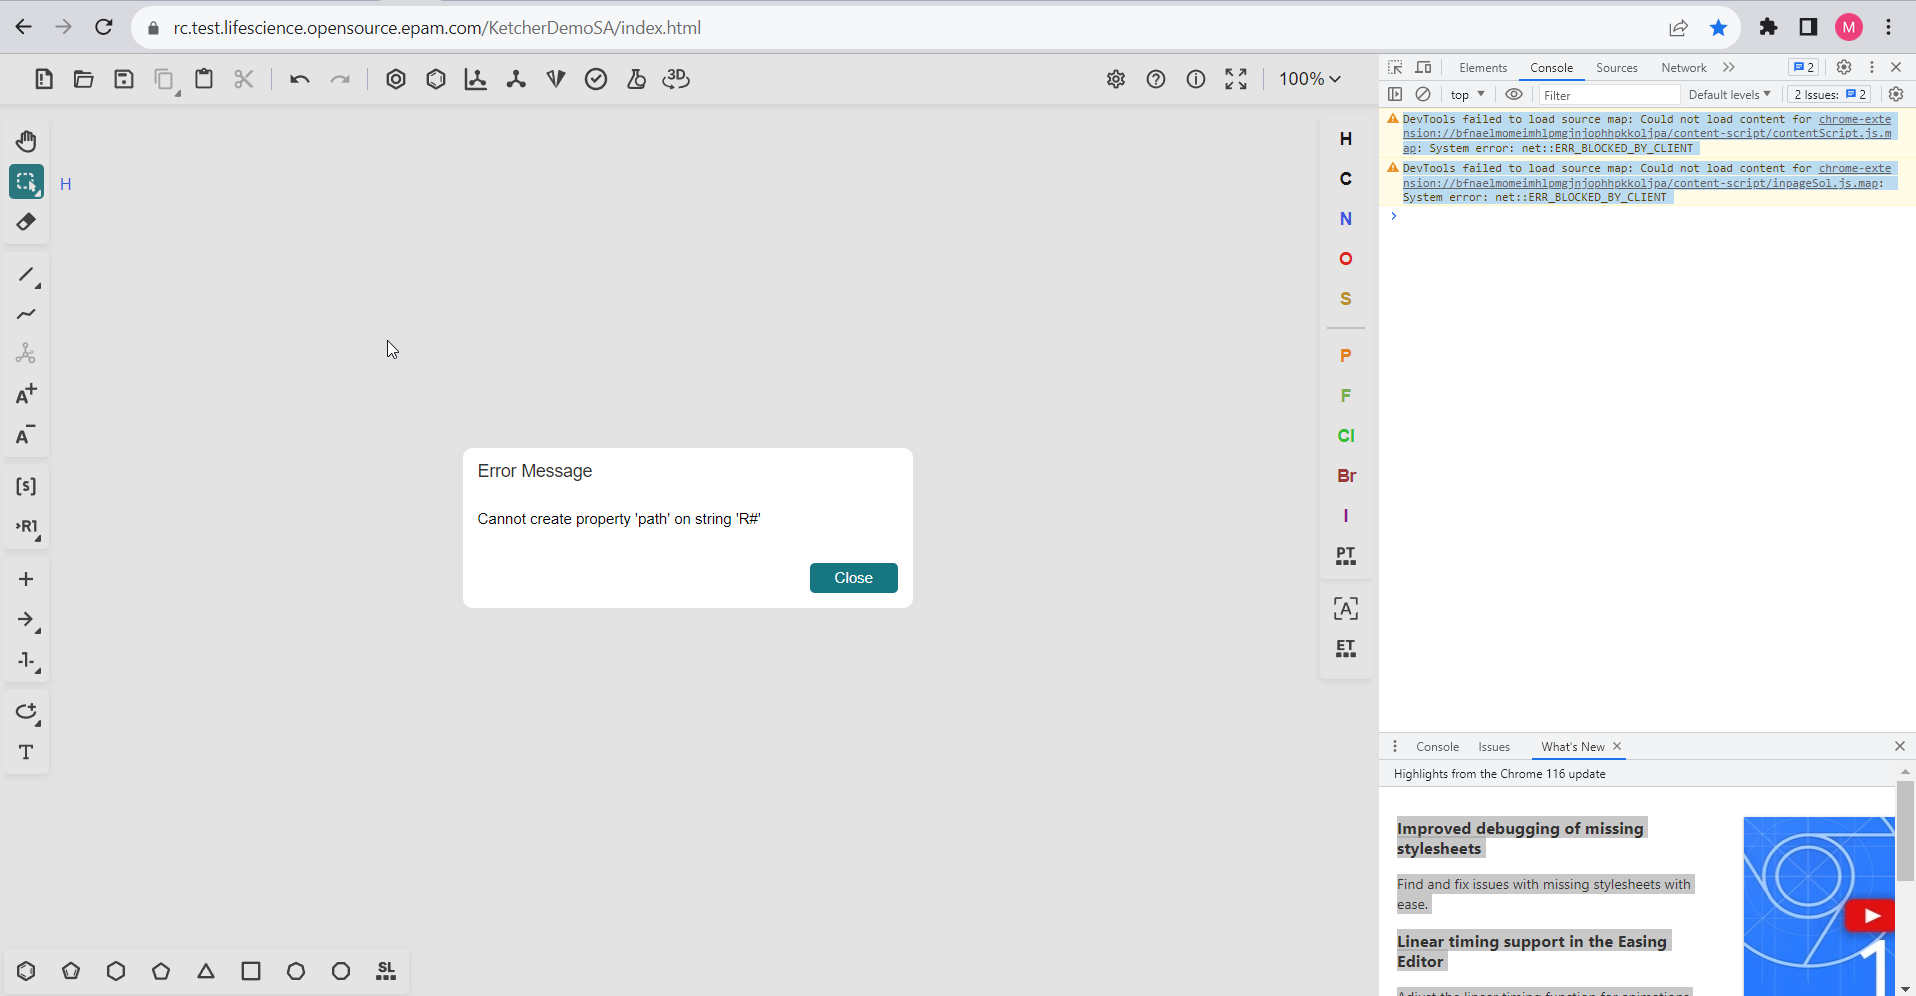Toggle the device toolbar in DevTools
The image size is (1916, 996).
(1423, 67)
